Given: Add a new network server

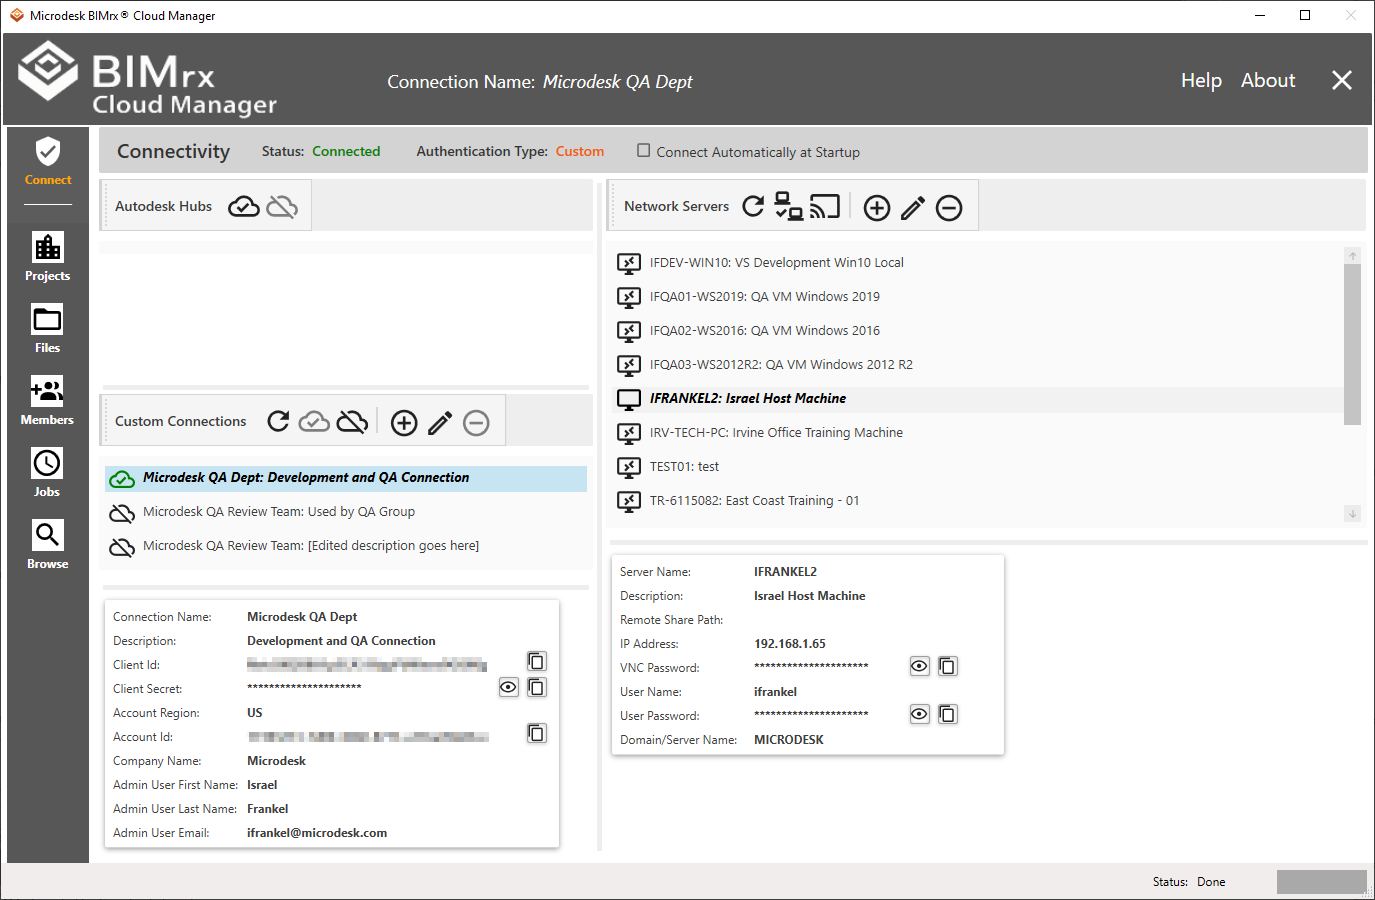Looking at the screenshot, I should point(876,207).
